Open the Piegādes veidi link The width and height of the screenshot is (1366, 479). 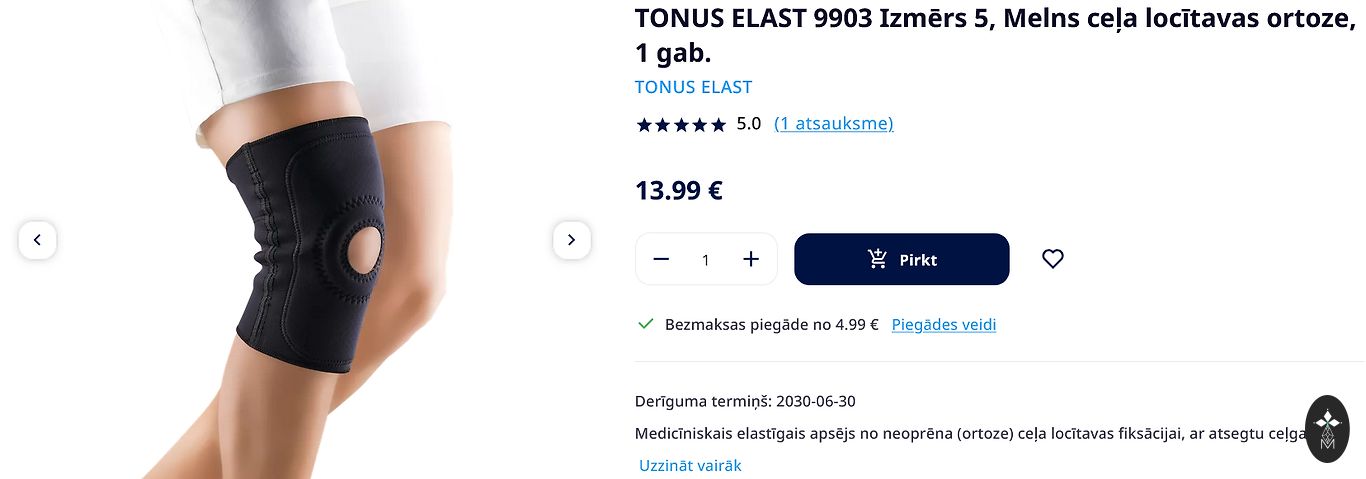point(943,324)
